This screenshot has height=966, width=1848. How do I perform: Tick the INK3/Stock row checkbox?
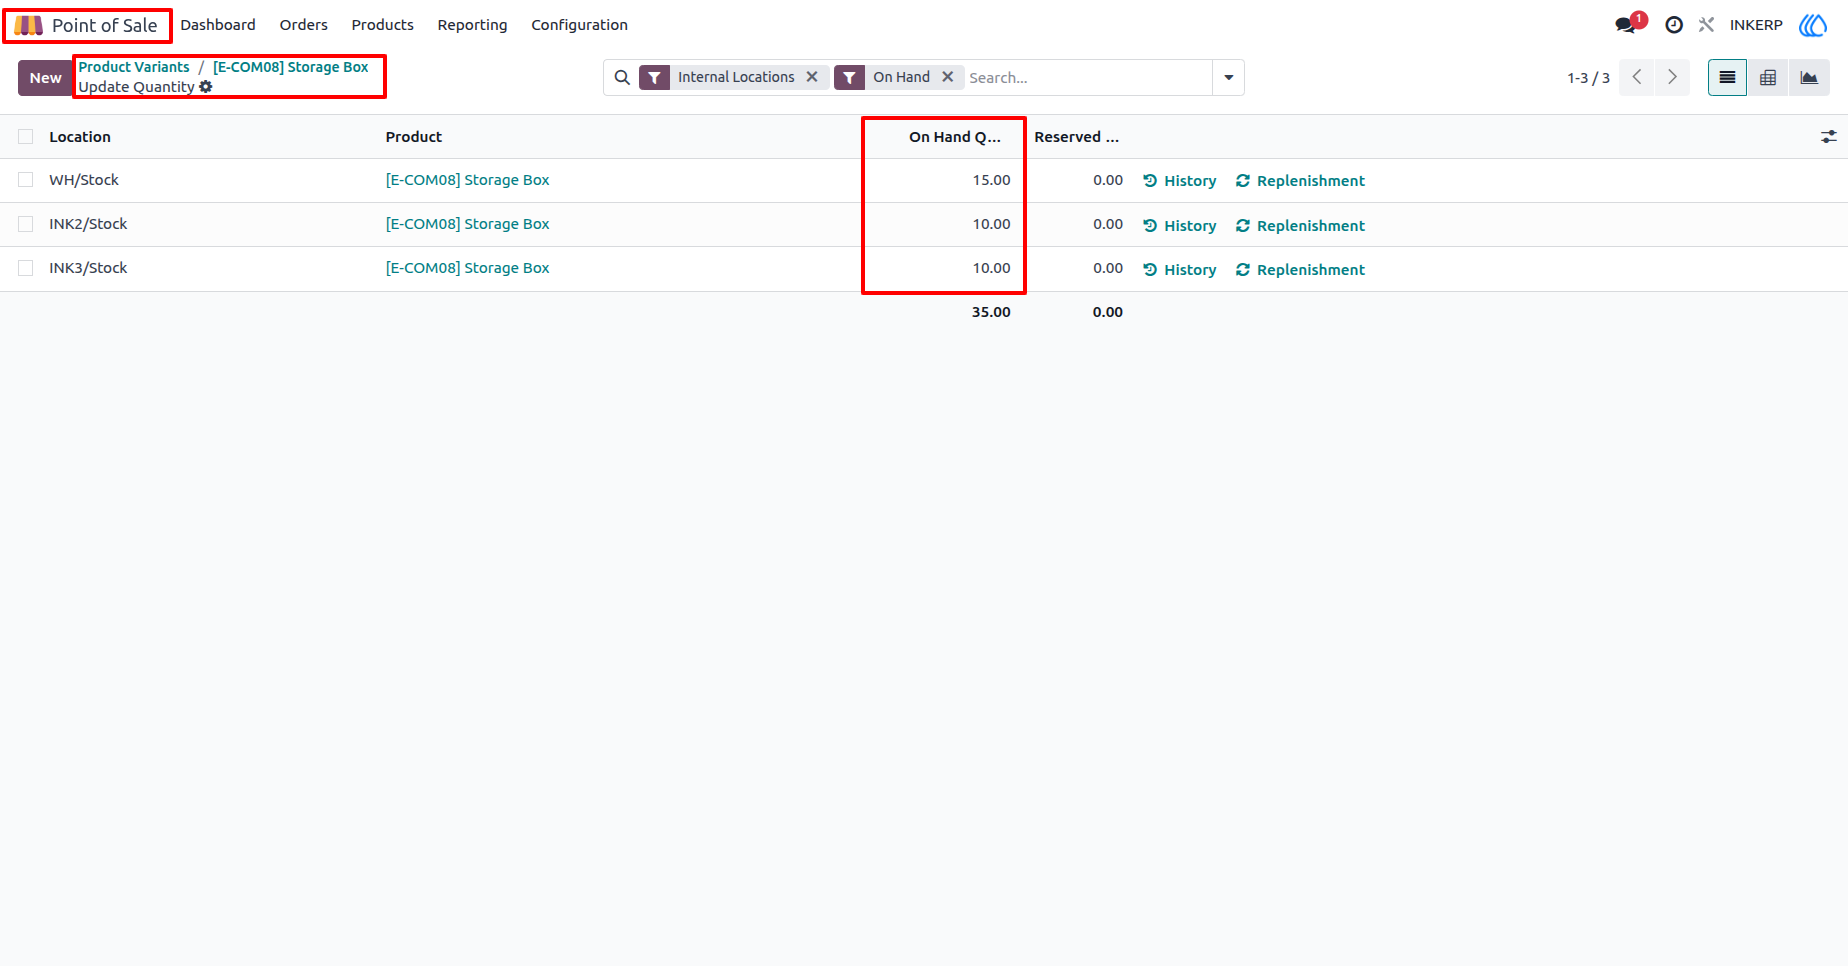pos(26,268)
